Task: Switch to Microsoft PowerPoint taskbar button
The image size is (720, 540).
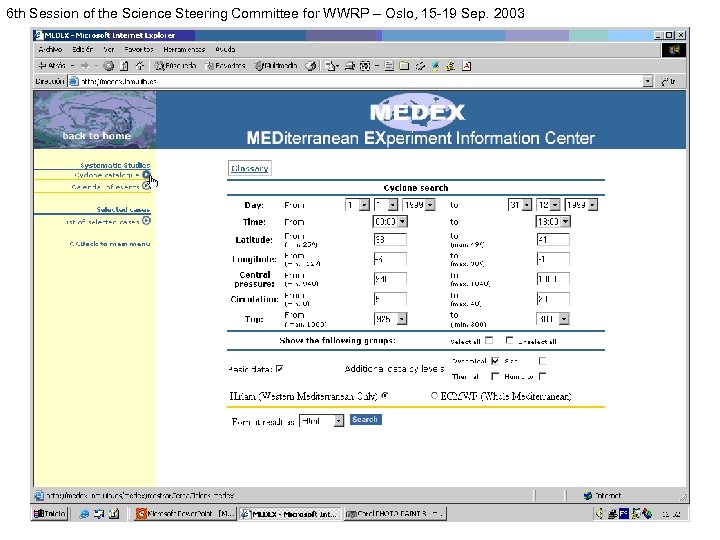Action: pos(186,513)
